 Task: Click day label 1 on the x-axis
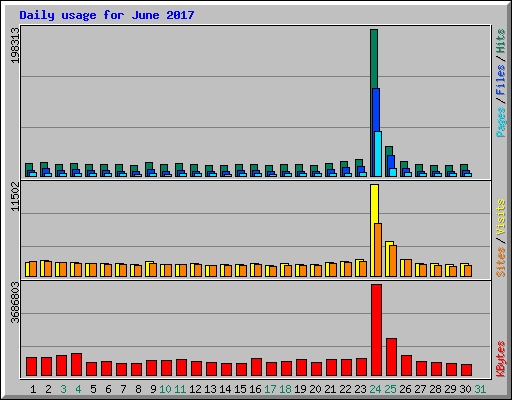tap(33, 389)
